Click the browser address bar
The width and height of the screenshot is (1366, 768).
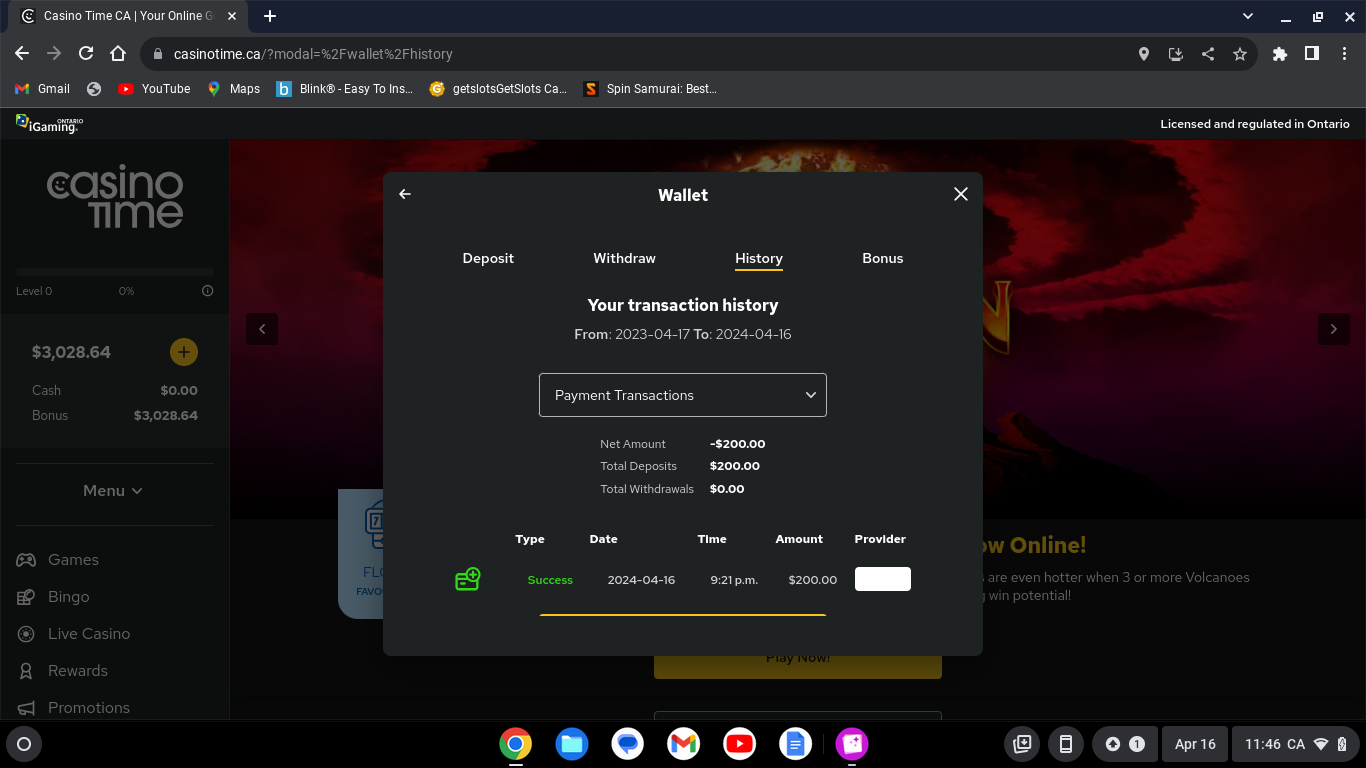pyautogui.click(x=640, y=54)
